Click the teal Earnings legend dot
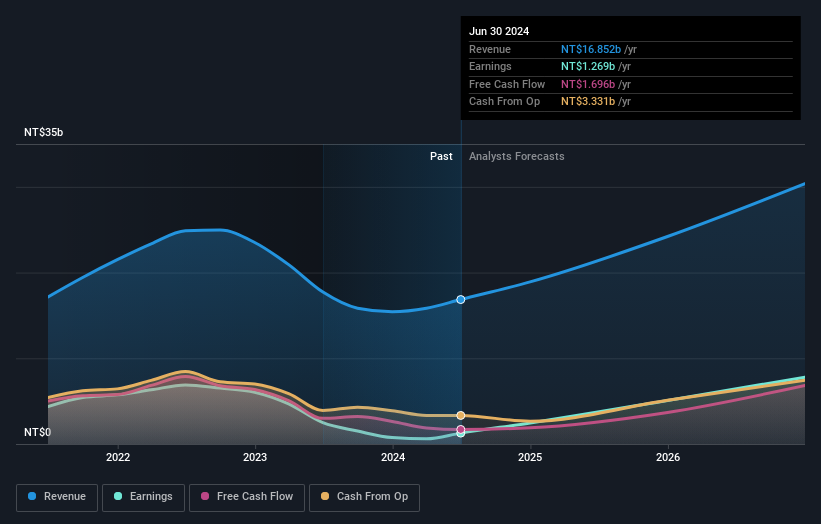This screenshot has width=821, height=524. click(118, 496)
